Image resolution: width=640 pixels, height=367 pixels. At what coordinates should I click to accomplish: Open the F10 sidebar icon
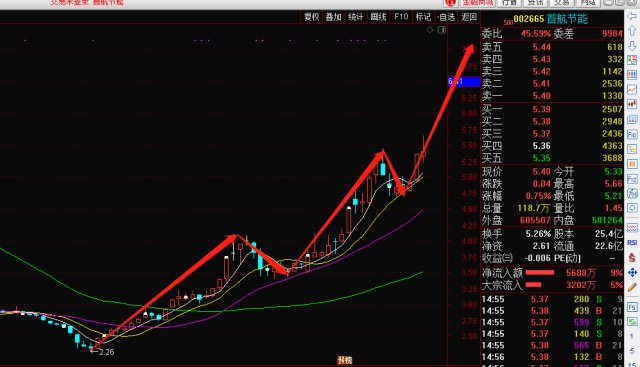coord(632,134)
